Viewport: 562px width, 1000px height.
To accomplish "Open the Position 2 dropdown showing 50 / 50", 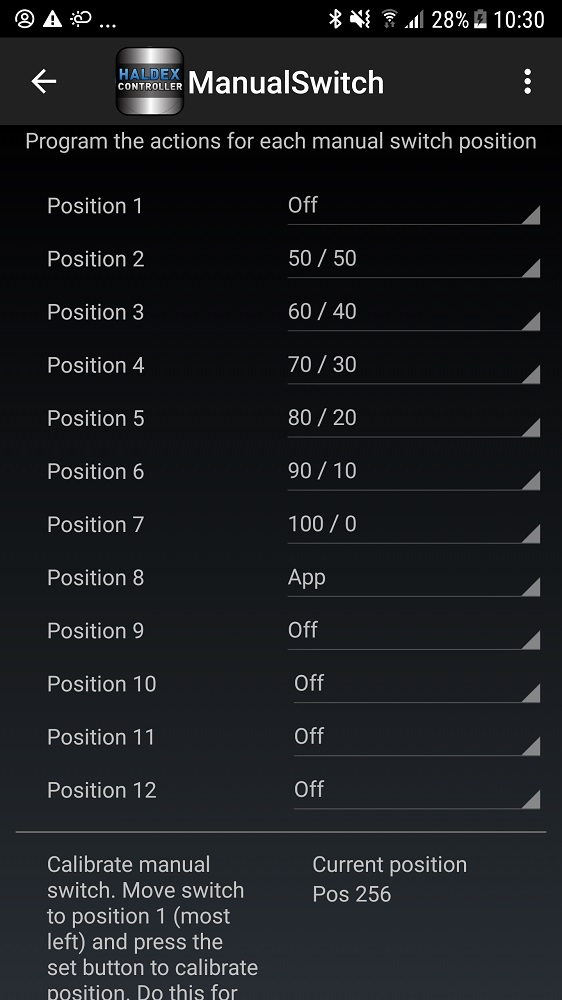I will tap(413, 260).
